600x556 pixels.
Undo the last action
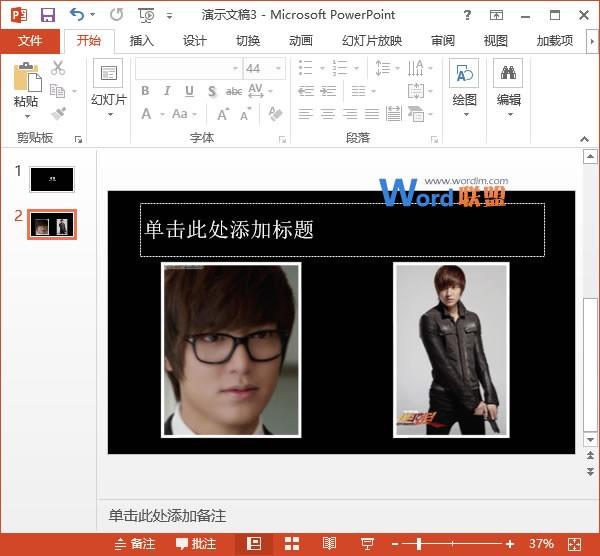[77, 15]
